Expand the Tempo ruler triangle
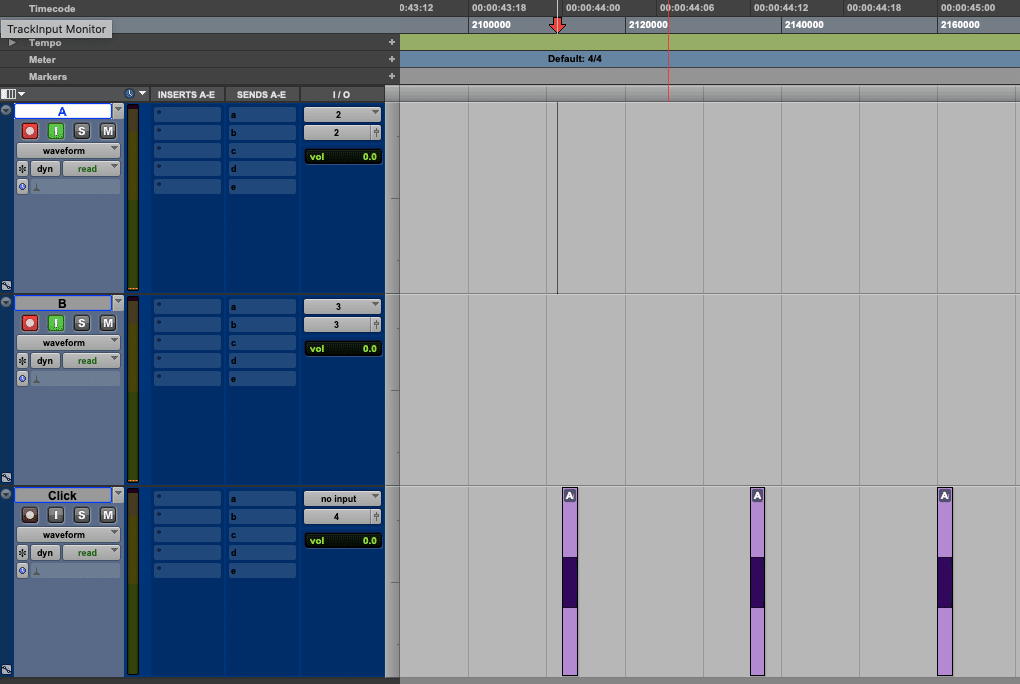This screenshot has width=1020, height=684. tap(12, 42)
